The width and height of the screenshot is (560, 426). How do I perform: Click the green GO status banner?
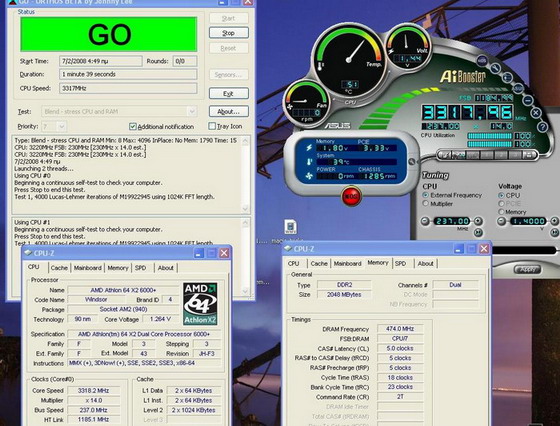pyautogui.click(x=109, y=34)
